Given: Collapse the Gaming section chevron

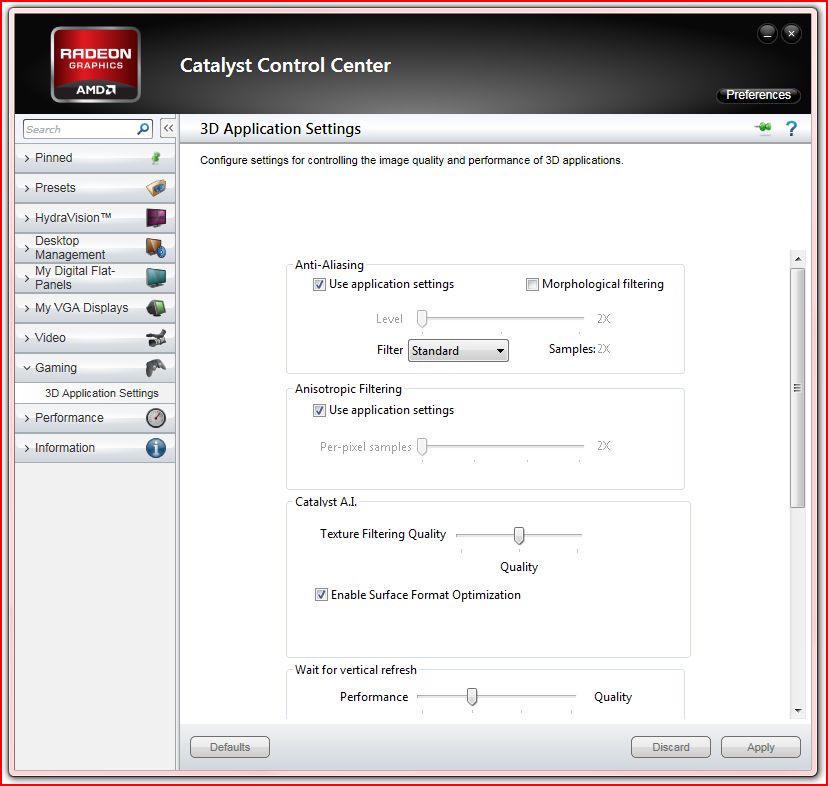Looking at the screenshot, I should point(27,368).
